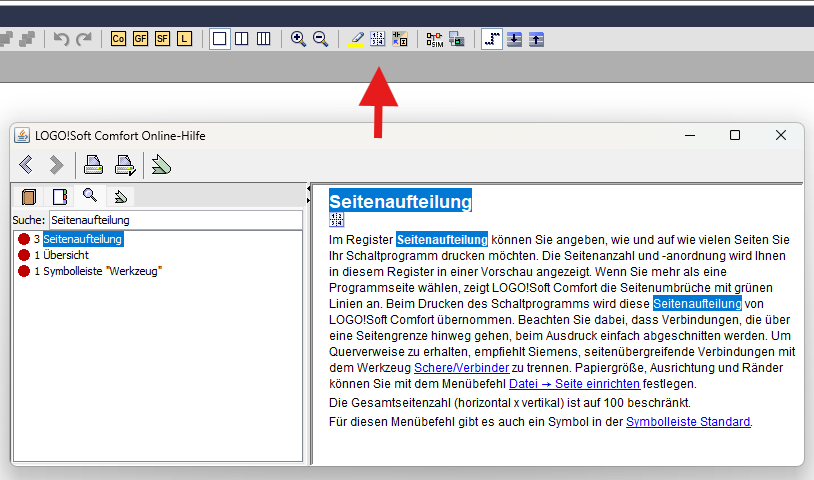
Task: Zoom in with plus magnifier
Action: pos(298,39)
